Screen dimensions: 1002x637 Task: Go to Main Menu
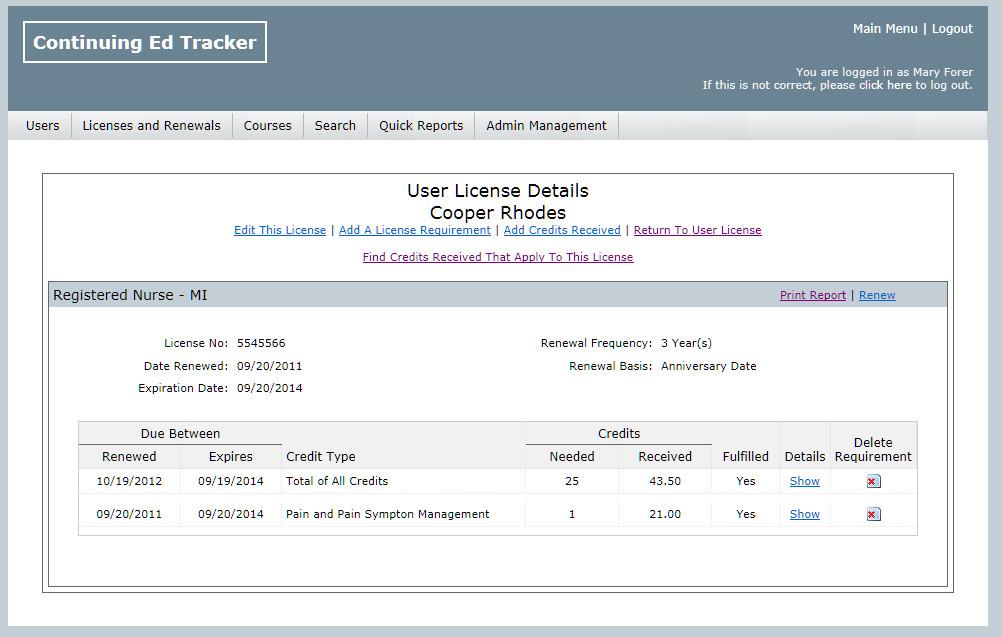884,29
